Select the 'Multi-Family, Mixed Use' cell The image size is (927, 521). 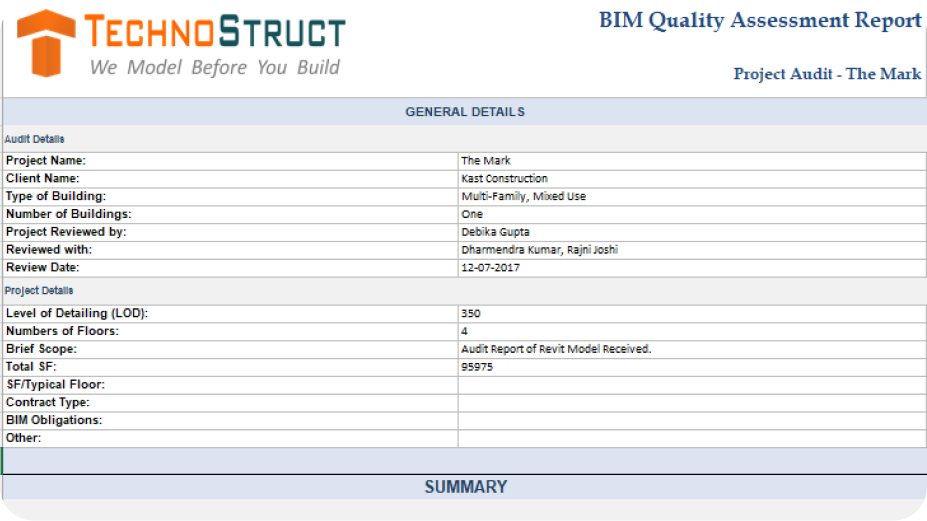(692, 196)
